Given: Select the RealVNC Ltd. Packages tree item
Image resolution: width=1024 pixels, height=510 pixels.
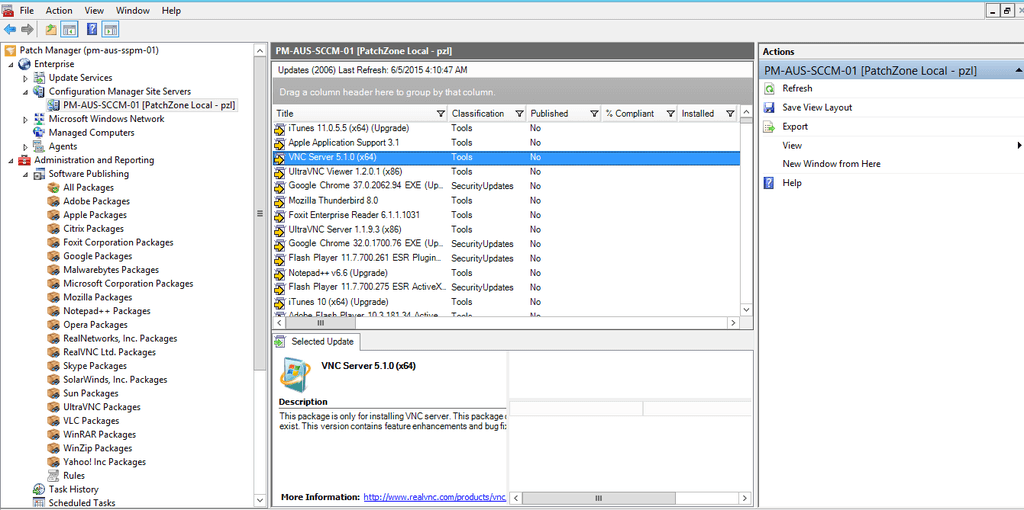Looking at the screenshot, I should pyautogui.click(x=110, y=352).
